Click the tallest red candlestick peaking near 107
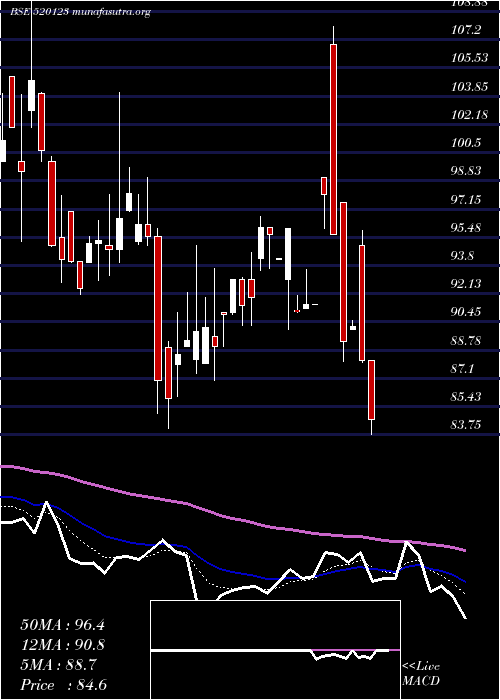This screenshot has height=700, width=500. pos(333,139)
